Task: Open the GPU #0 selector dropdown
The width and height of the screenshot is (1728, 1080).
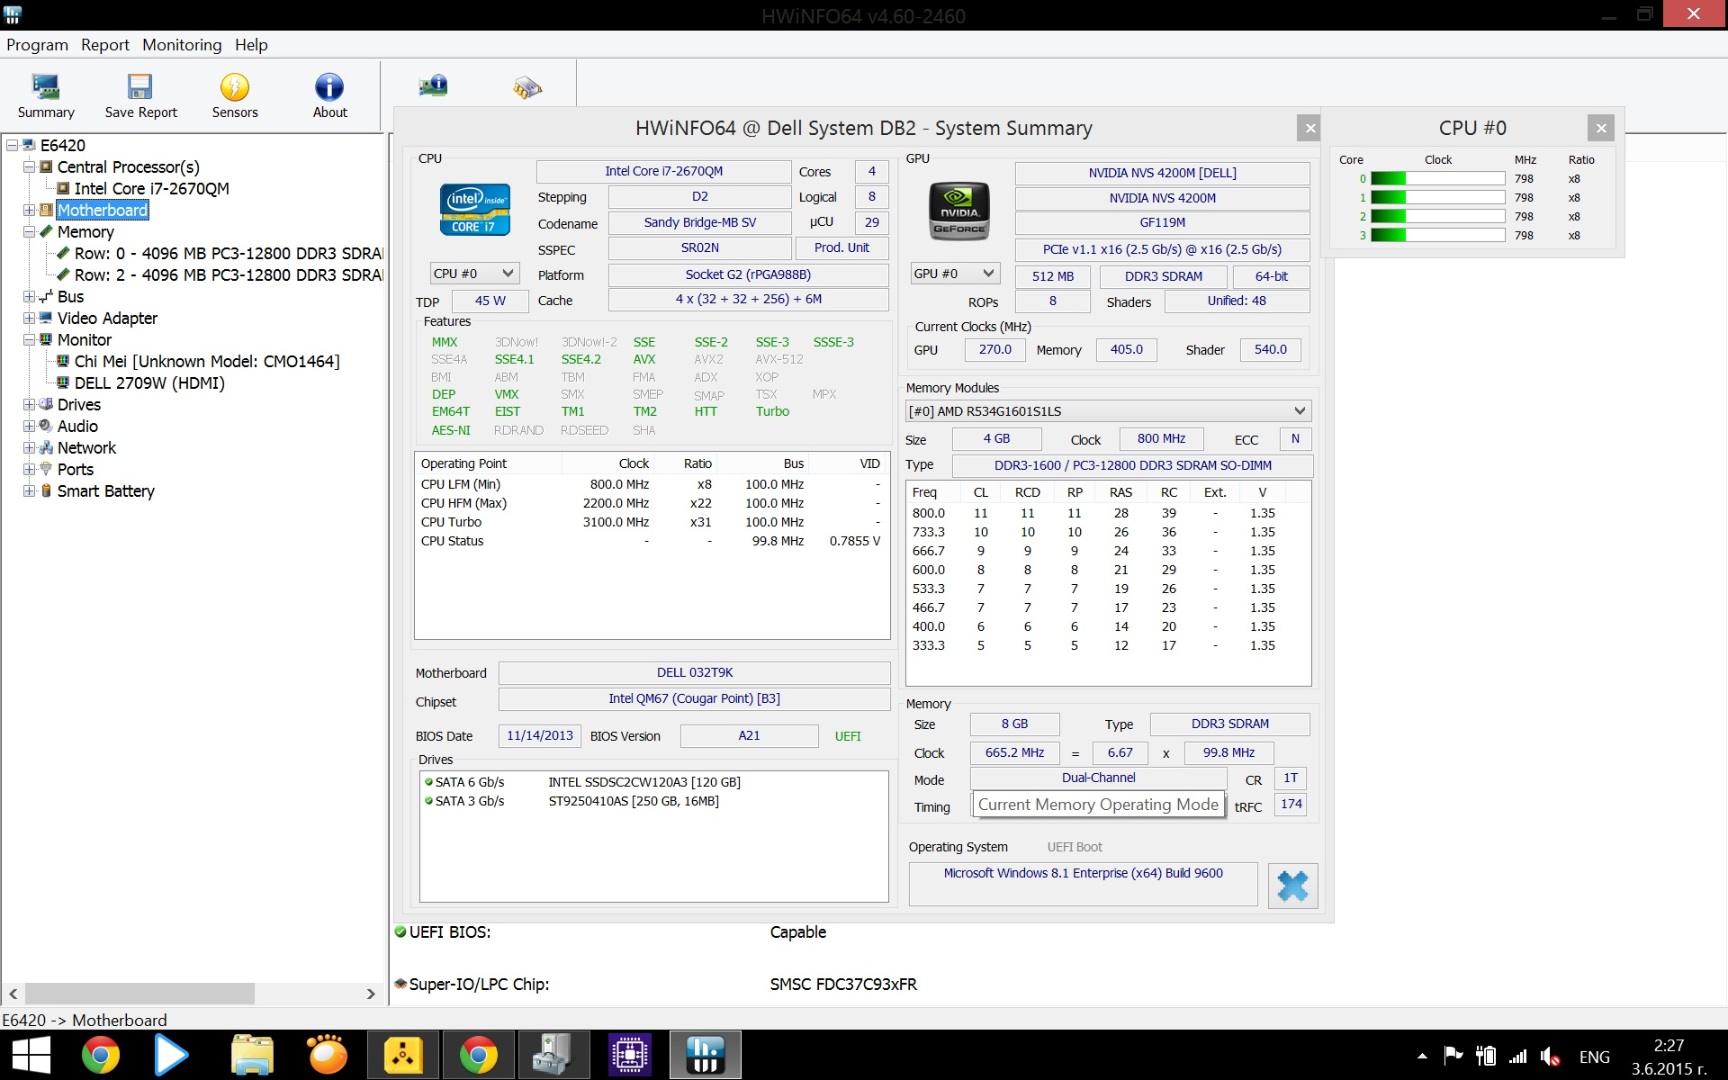Action: [955, 274]
